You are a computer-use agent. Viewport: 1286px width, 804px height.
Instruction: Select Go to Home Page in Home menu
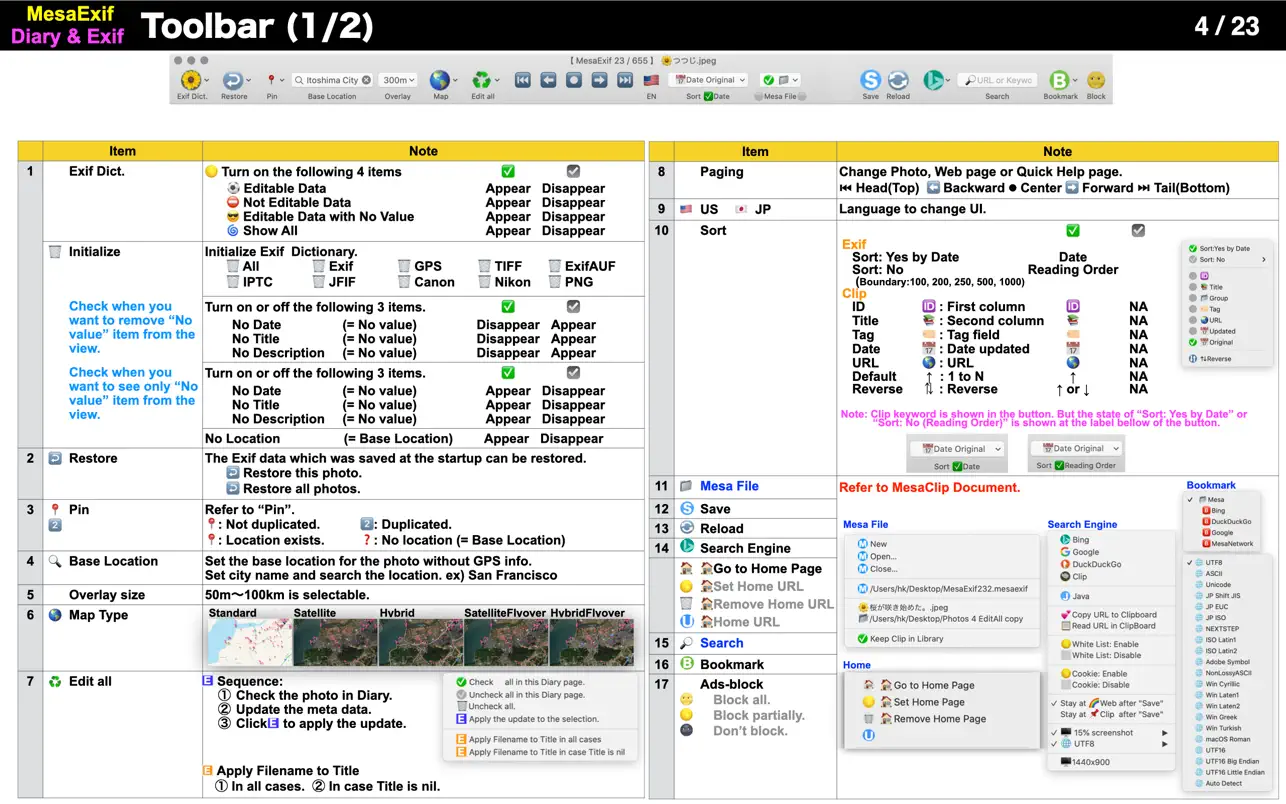pyautogui.click(x=919, y=685)
